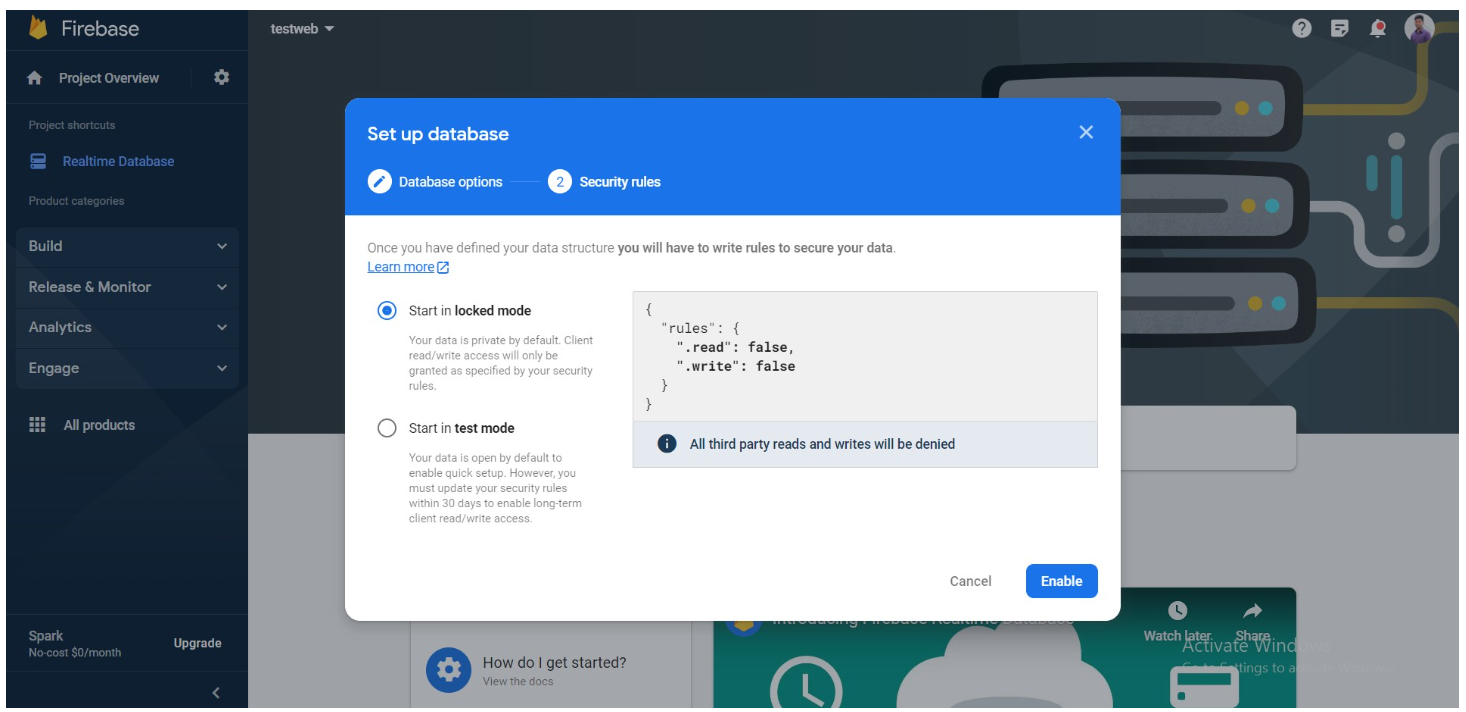This screenshot has width=1466, height=712.
Task: Expand the Build category
Action: click(x=128, y=246)
